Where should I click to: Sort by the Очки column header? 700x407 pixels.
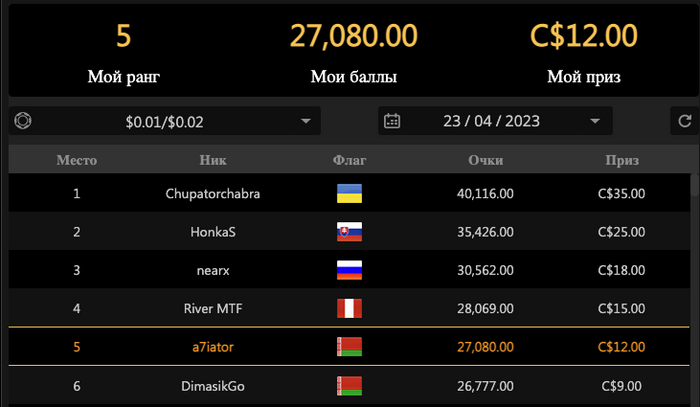point(485,159)
